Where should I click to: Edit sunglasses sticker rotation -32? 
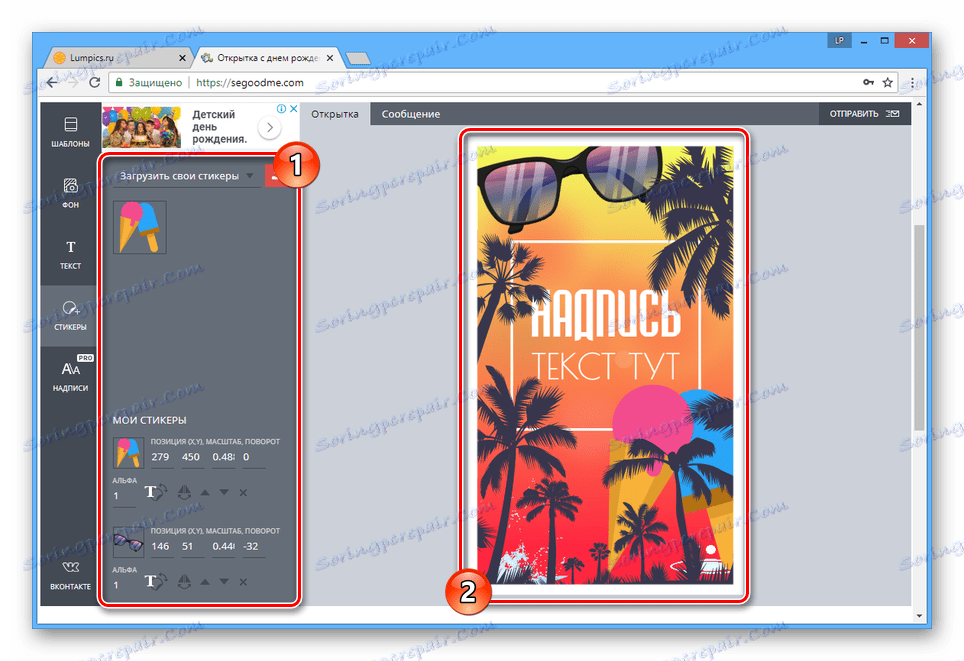point(253,546)
